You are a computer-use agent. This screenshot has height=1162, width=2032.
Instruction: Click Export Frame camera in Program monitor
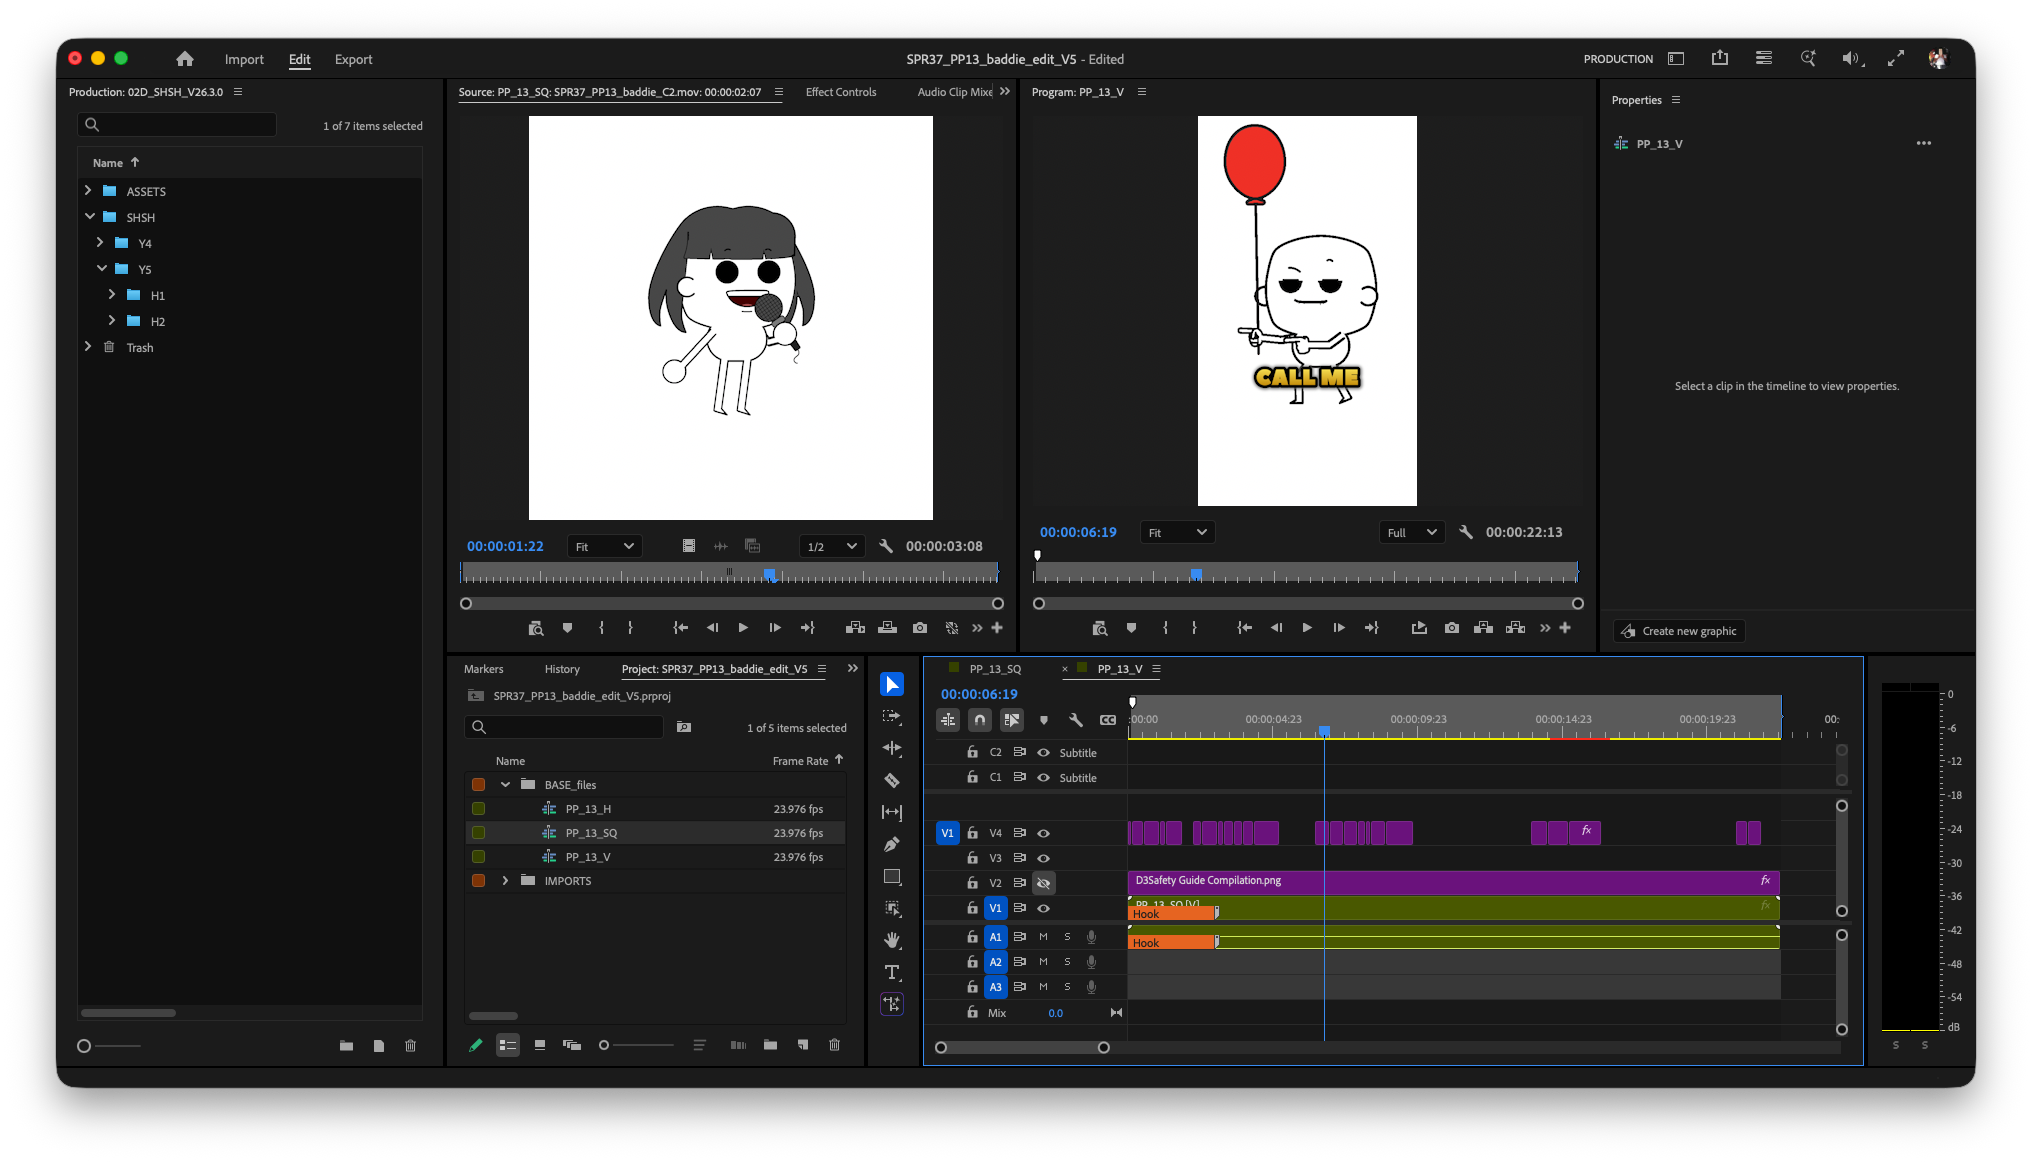point(1452,628)
